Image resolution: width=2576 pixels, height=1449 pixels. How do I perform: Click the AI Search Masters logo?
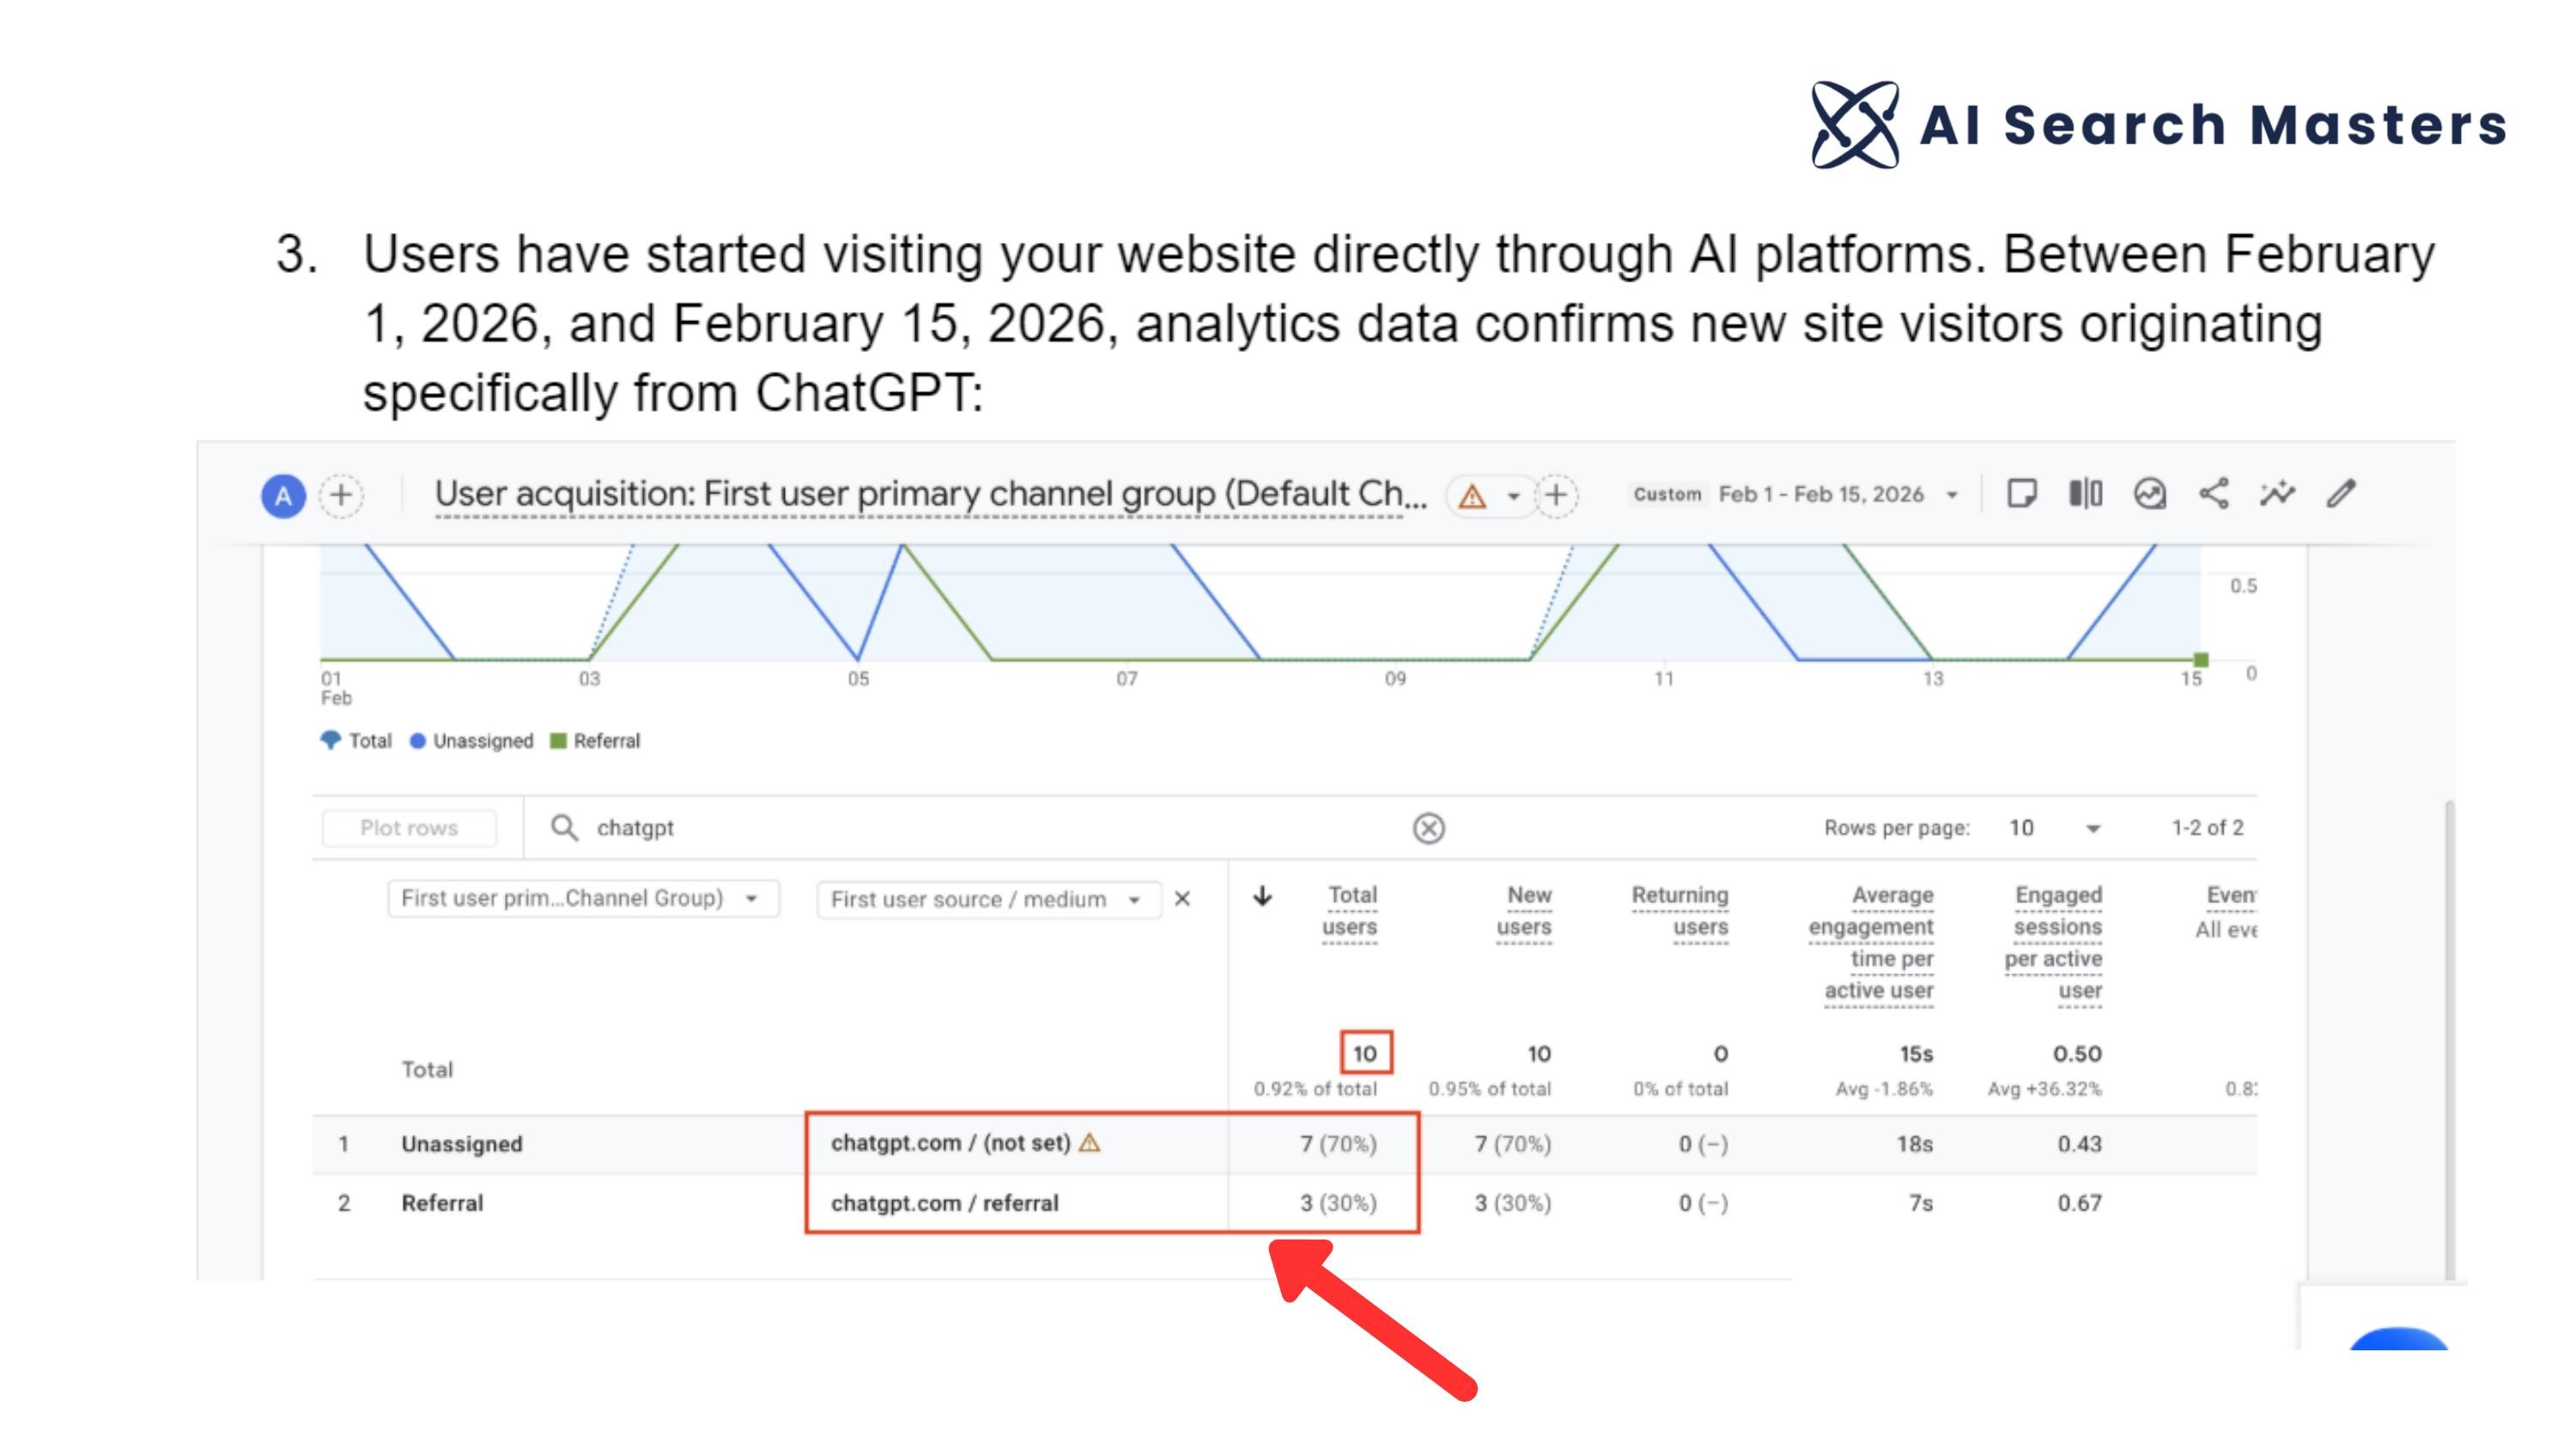point(2159,125)
